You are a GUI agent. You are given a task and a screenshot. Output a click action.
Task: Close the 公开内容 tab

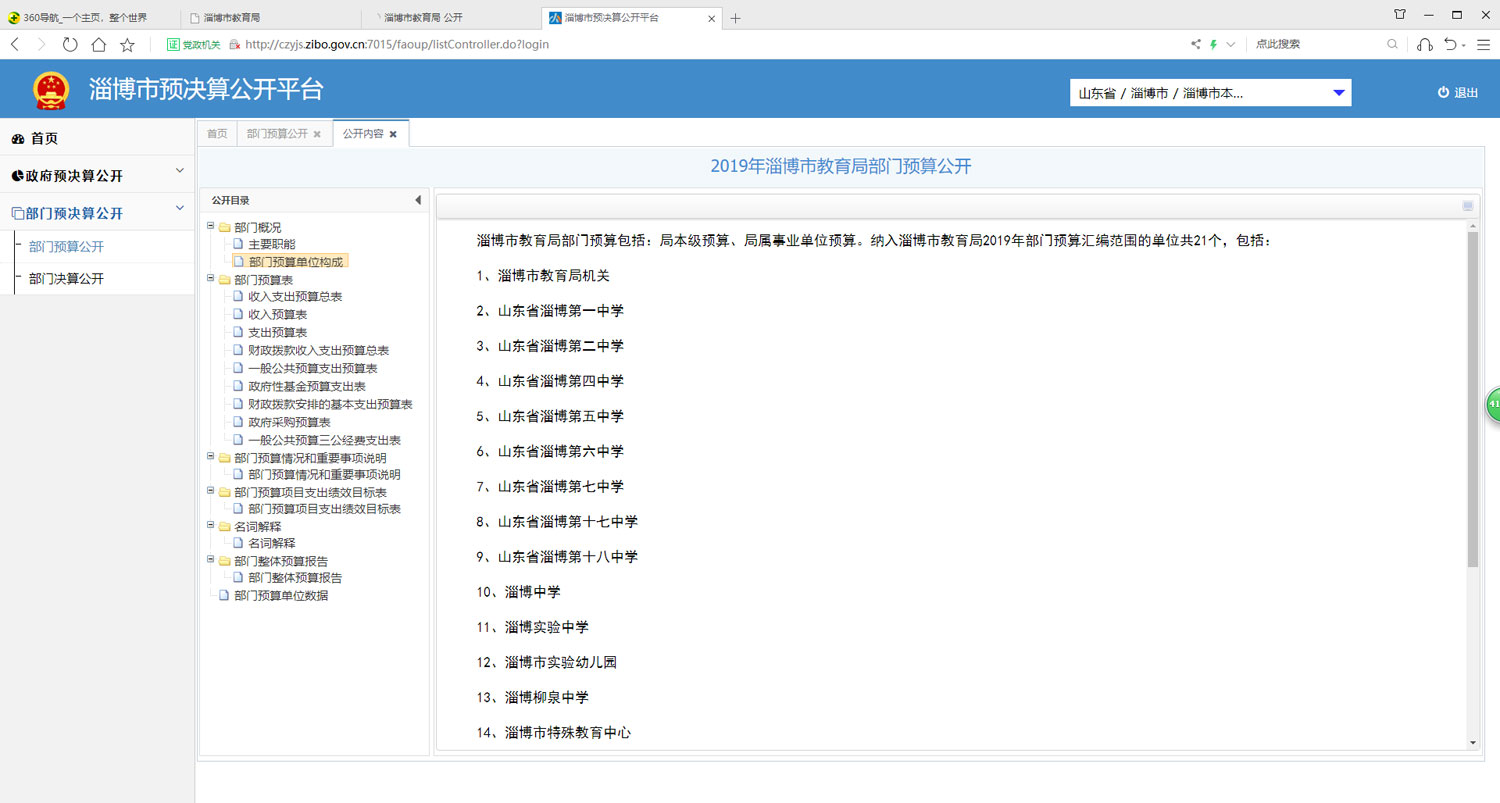pos(393,134)
